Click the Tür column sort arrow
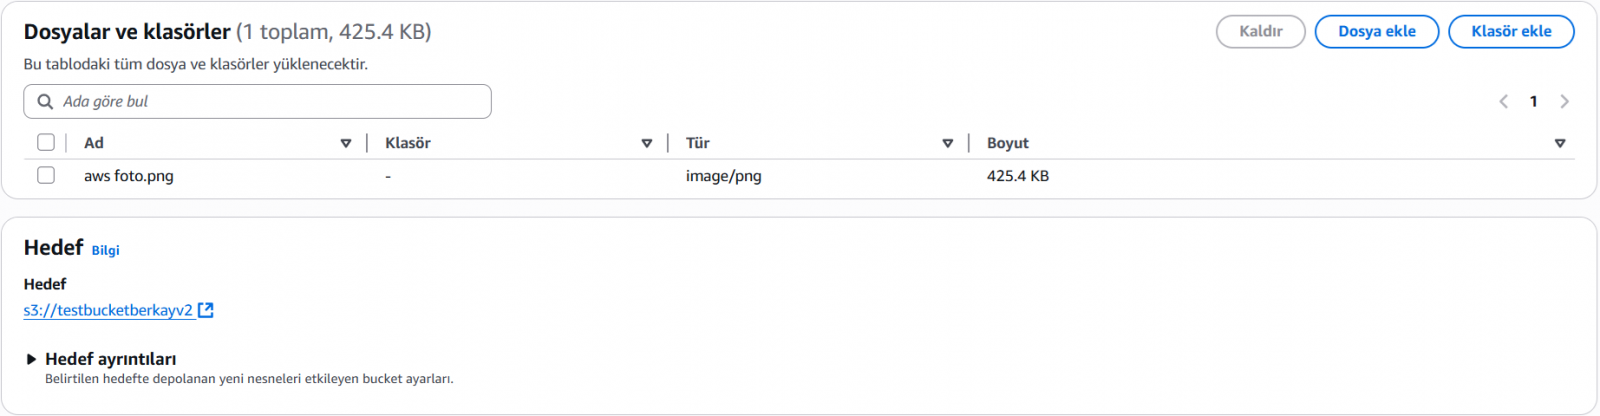 point(948,143)
